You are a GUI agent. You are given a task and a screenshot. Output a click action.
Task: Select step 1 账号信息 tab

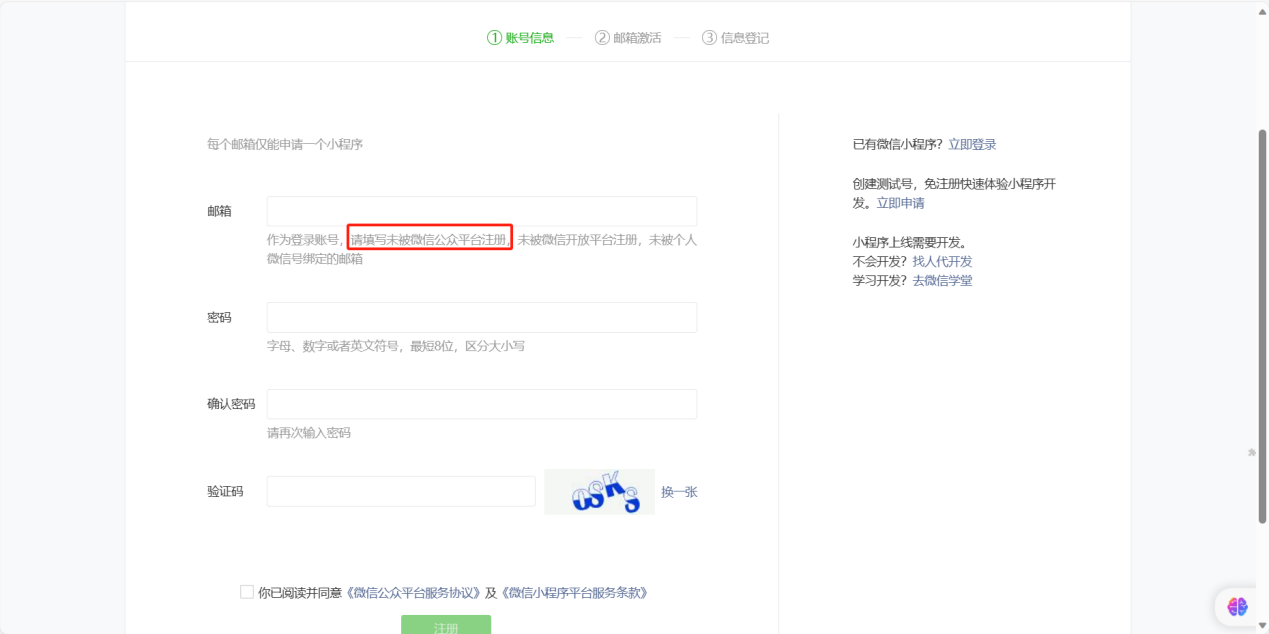point(520,38)
